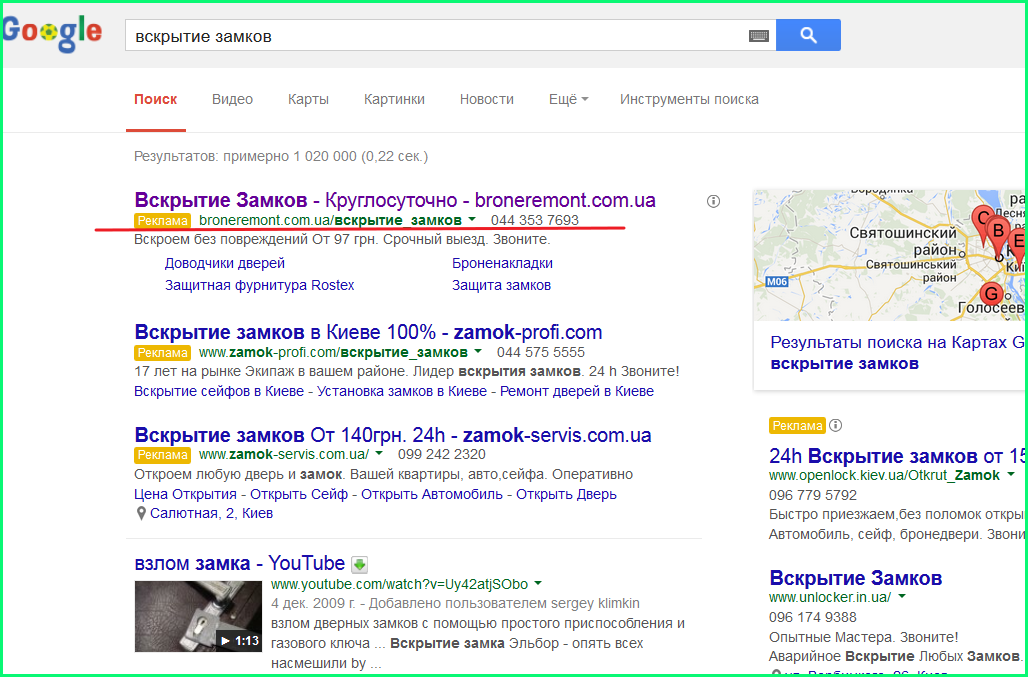Open the Цена Открытия link
This screenshot has width=1028, height=677.
click(186, 494)
